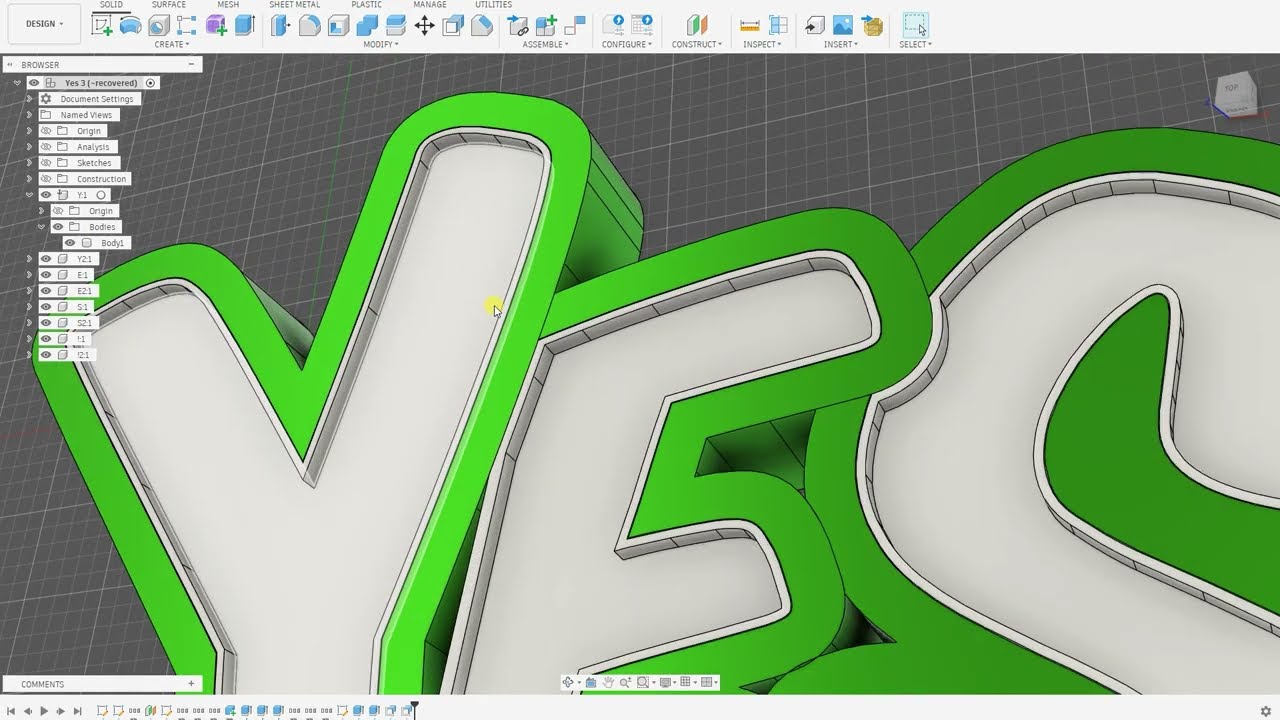Open the DESIGN workspace dropdown
Image resolution: width=1280 pixels, height=720 pixels.
pyautogui.click(x=44, y=24)
